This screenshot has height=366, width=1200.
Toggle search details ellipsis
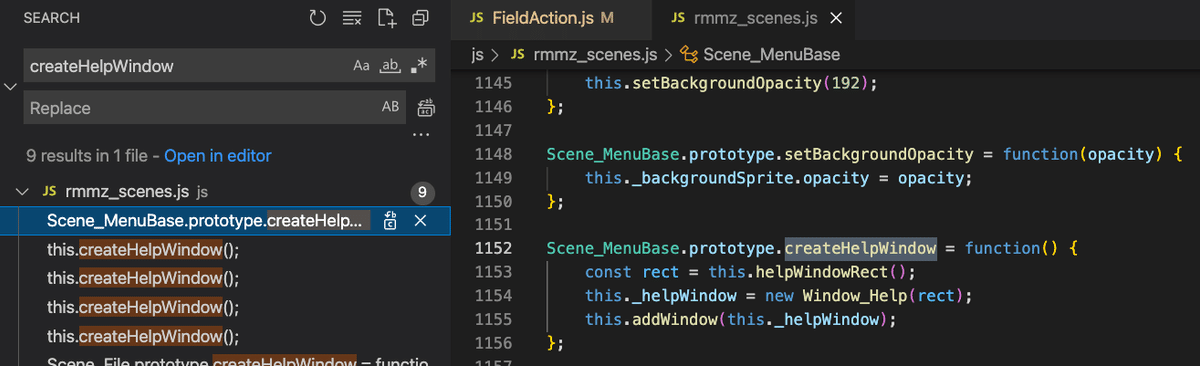(421, 134)
